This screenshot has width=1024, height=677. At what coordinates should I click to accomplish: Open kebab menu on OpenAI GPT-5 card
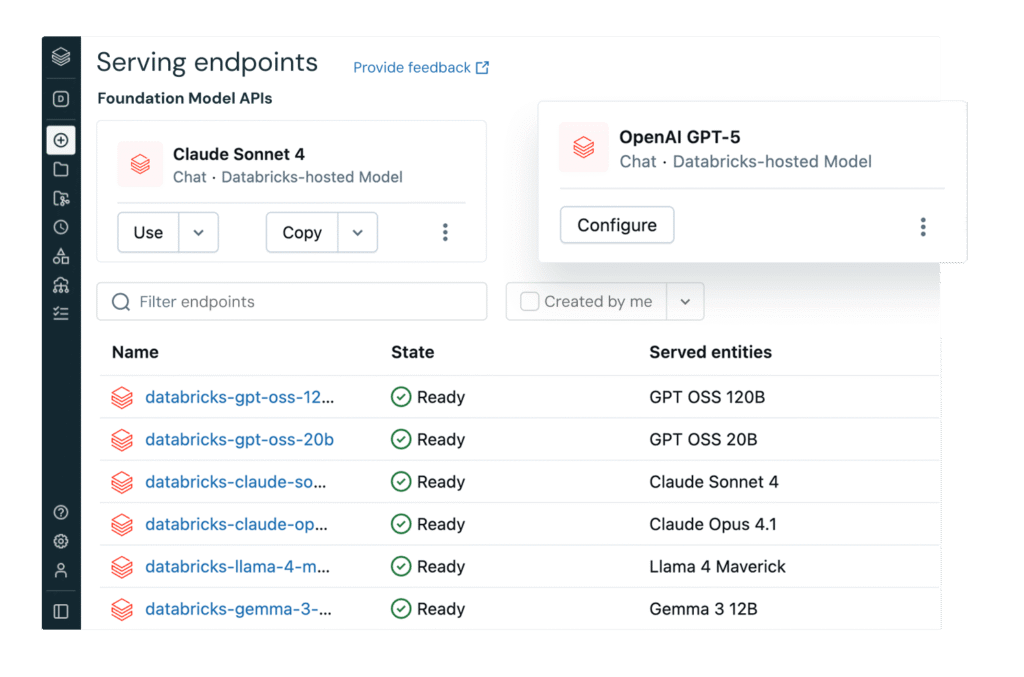923,227
